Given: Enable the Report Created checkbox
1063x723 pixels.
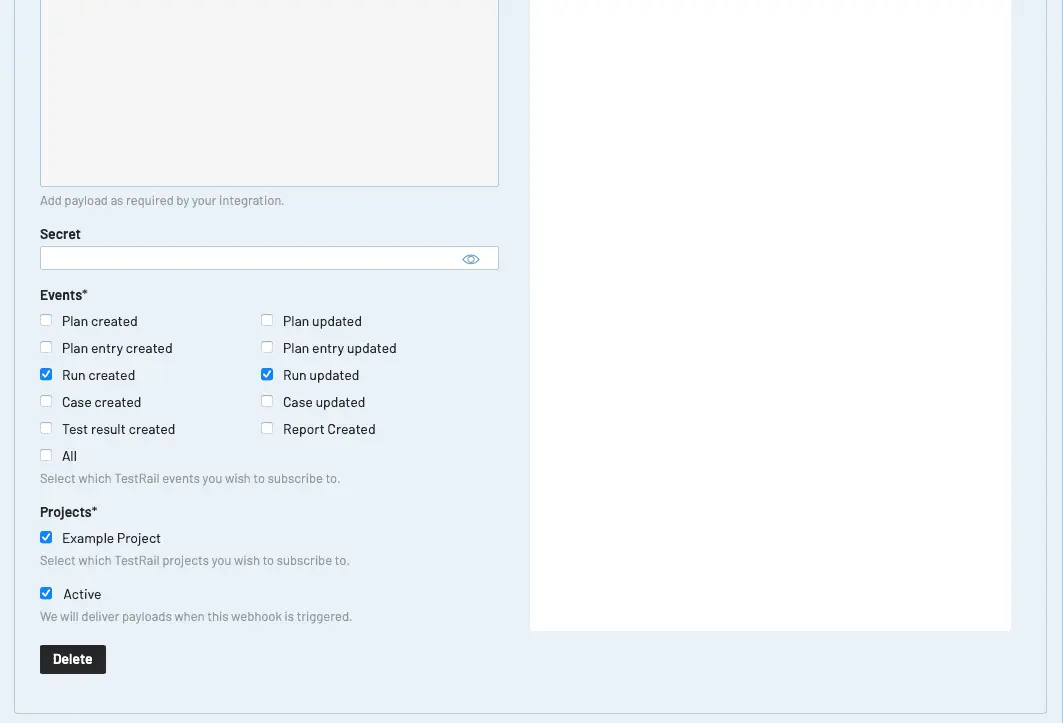Looking at the screenshot, I should pyautogui.click(x=267, y=429).
